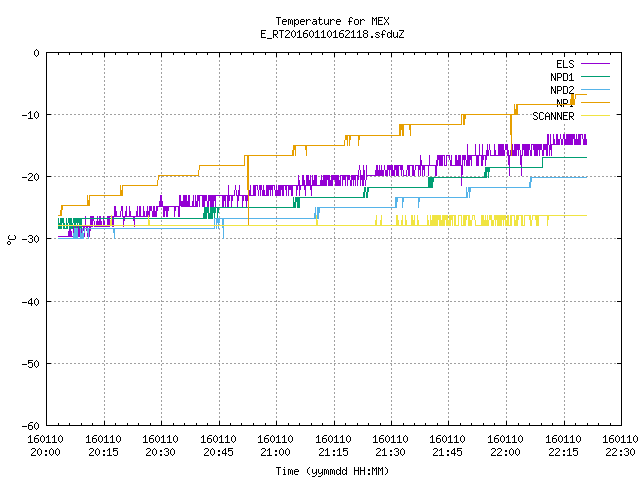Click the °C y-axis unit label

coord(11,240)
